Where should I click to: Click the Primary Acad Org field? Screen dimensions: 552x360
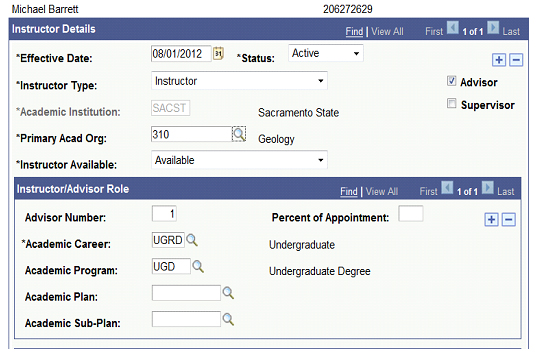point(192,134)
